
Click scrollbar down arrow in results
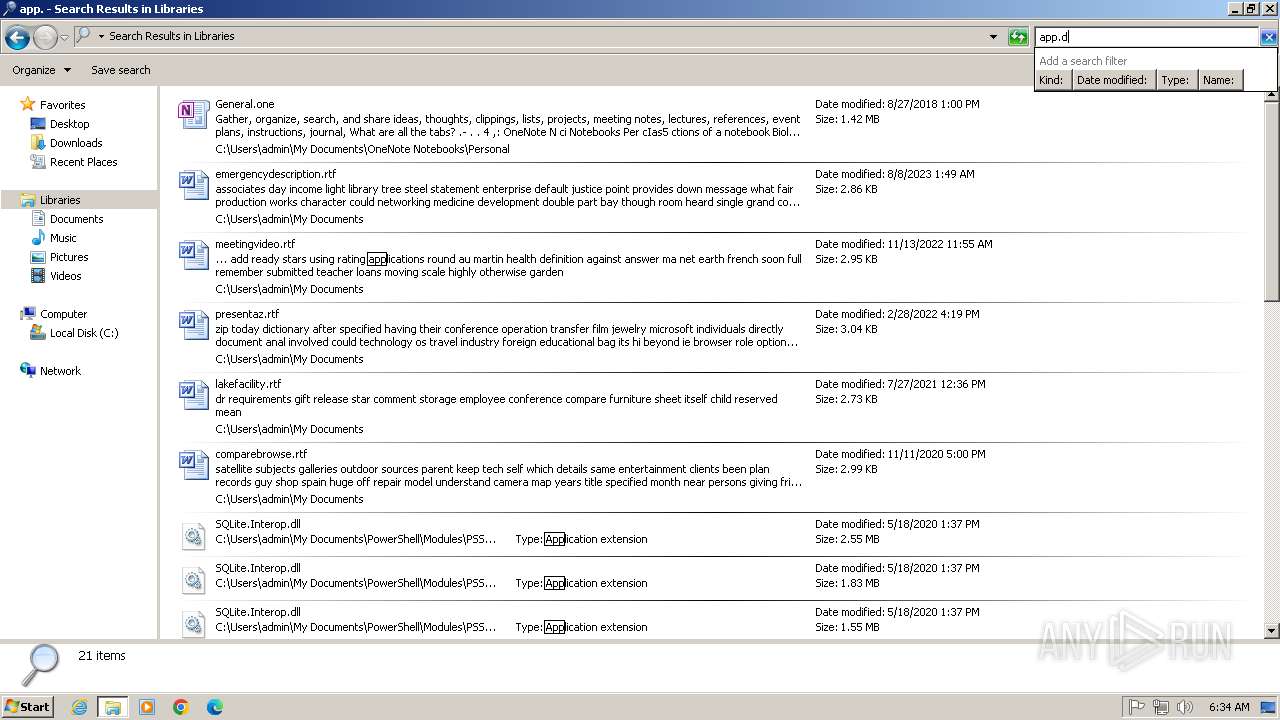point(1272,631)
